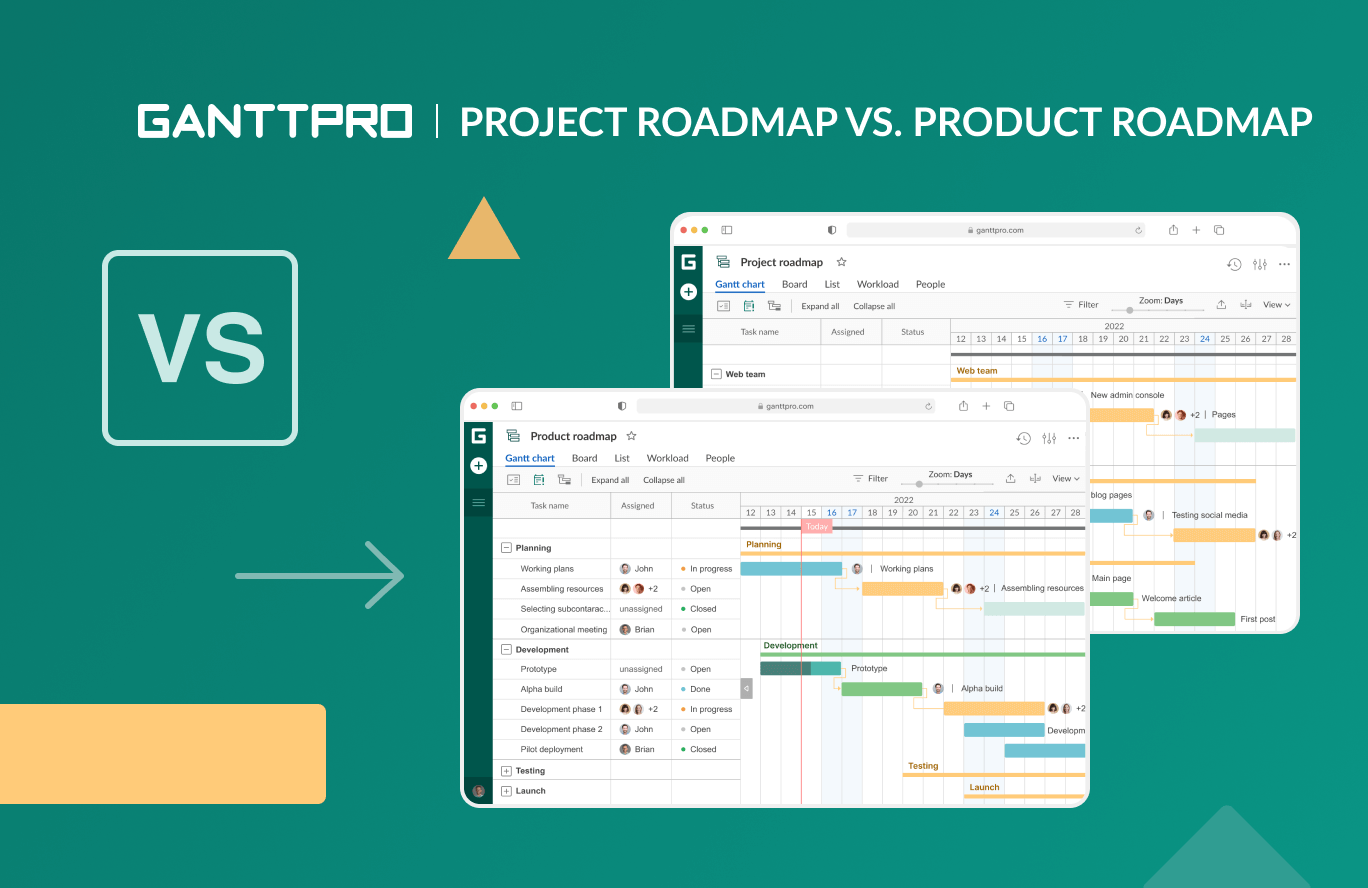
Task: Switch to Board tab in Project roadmap window
Action: tap(795, 284)
